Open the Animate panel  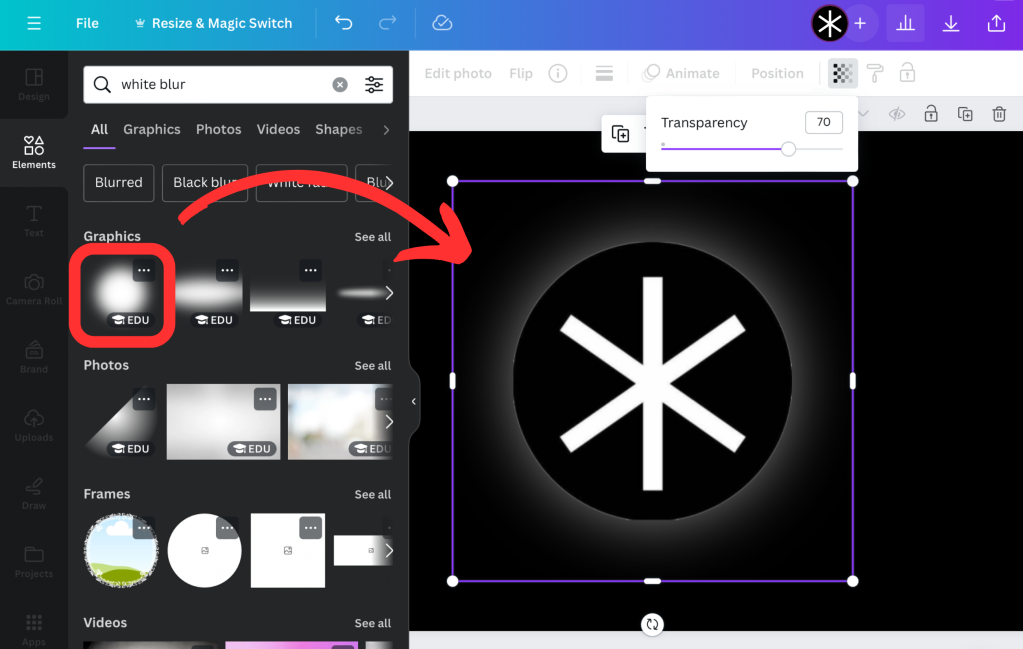681,74
